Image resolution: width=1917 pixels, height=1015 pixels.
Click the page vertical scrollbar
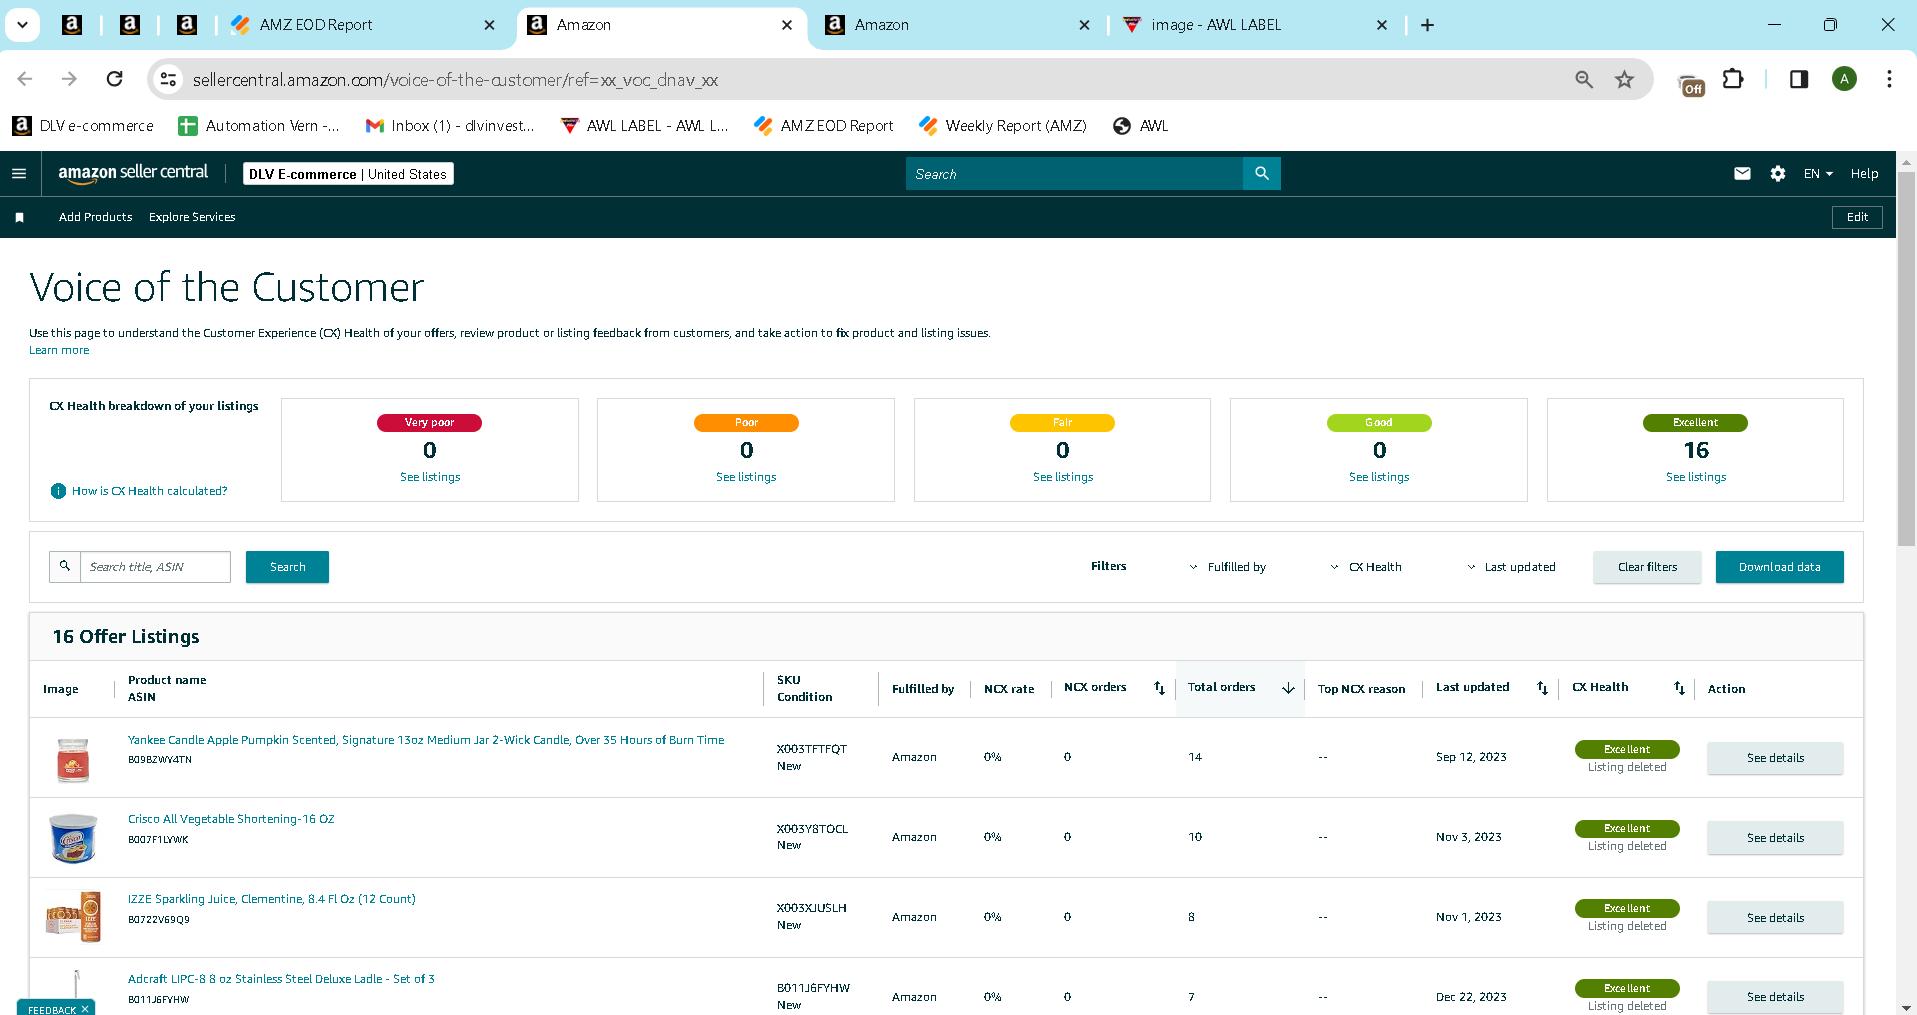(1906, 360)
